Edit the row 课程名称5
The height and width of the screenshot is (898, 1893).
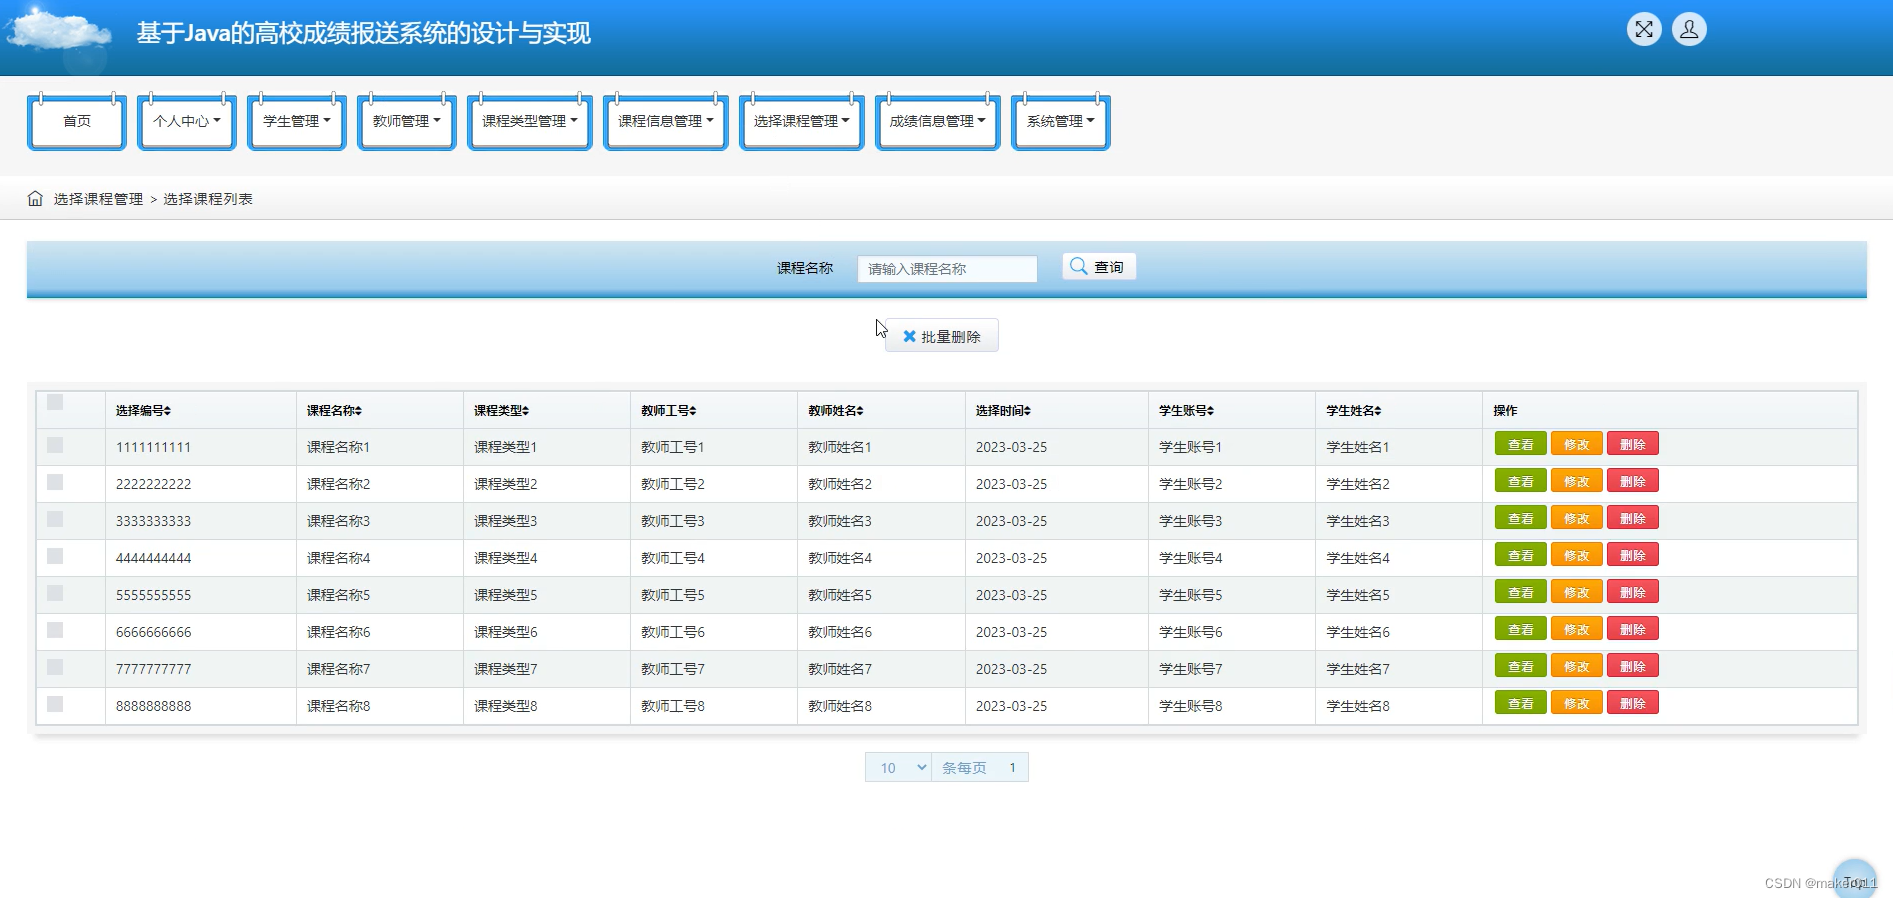tap(1576, 592)
